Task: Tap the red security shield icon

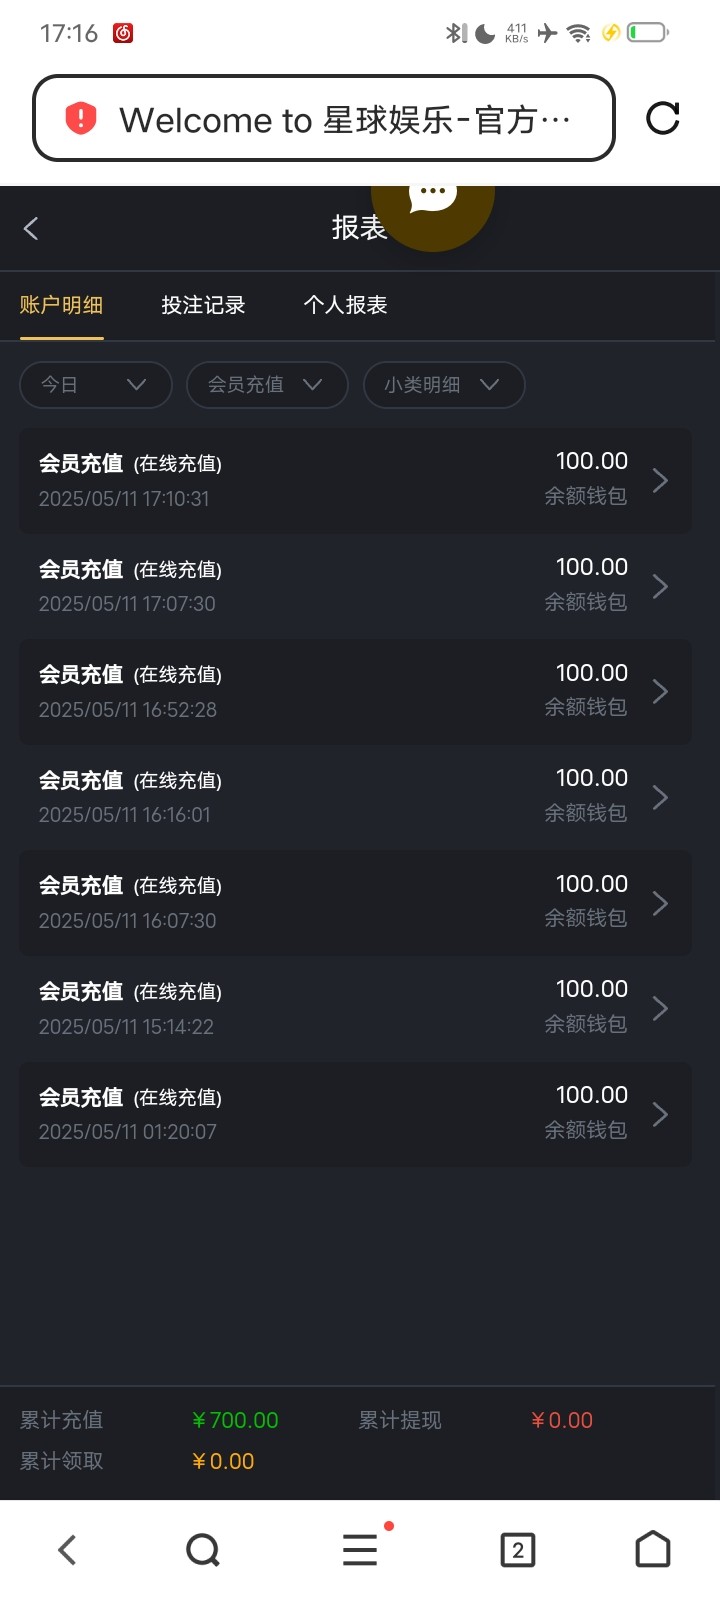Action: (80, 119)
